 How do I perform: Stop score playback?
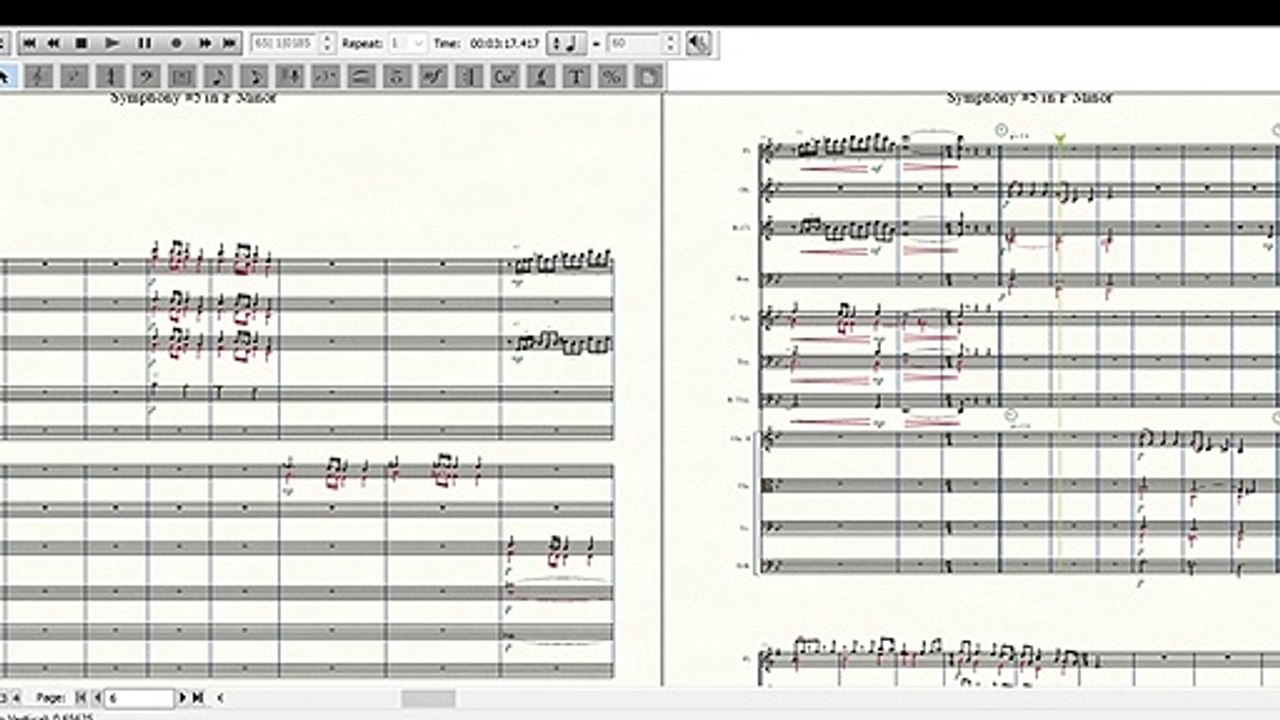(x=82, y=43)
